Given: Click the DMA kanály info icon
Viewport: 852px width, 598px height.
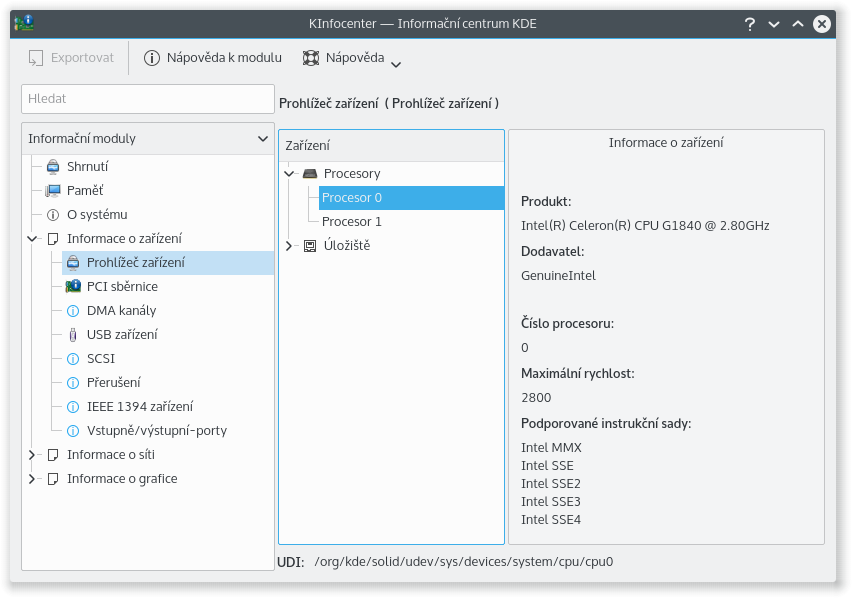Looking at the screenshot, I should [x=73, y=311].
